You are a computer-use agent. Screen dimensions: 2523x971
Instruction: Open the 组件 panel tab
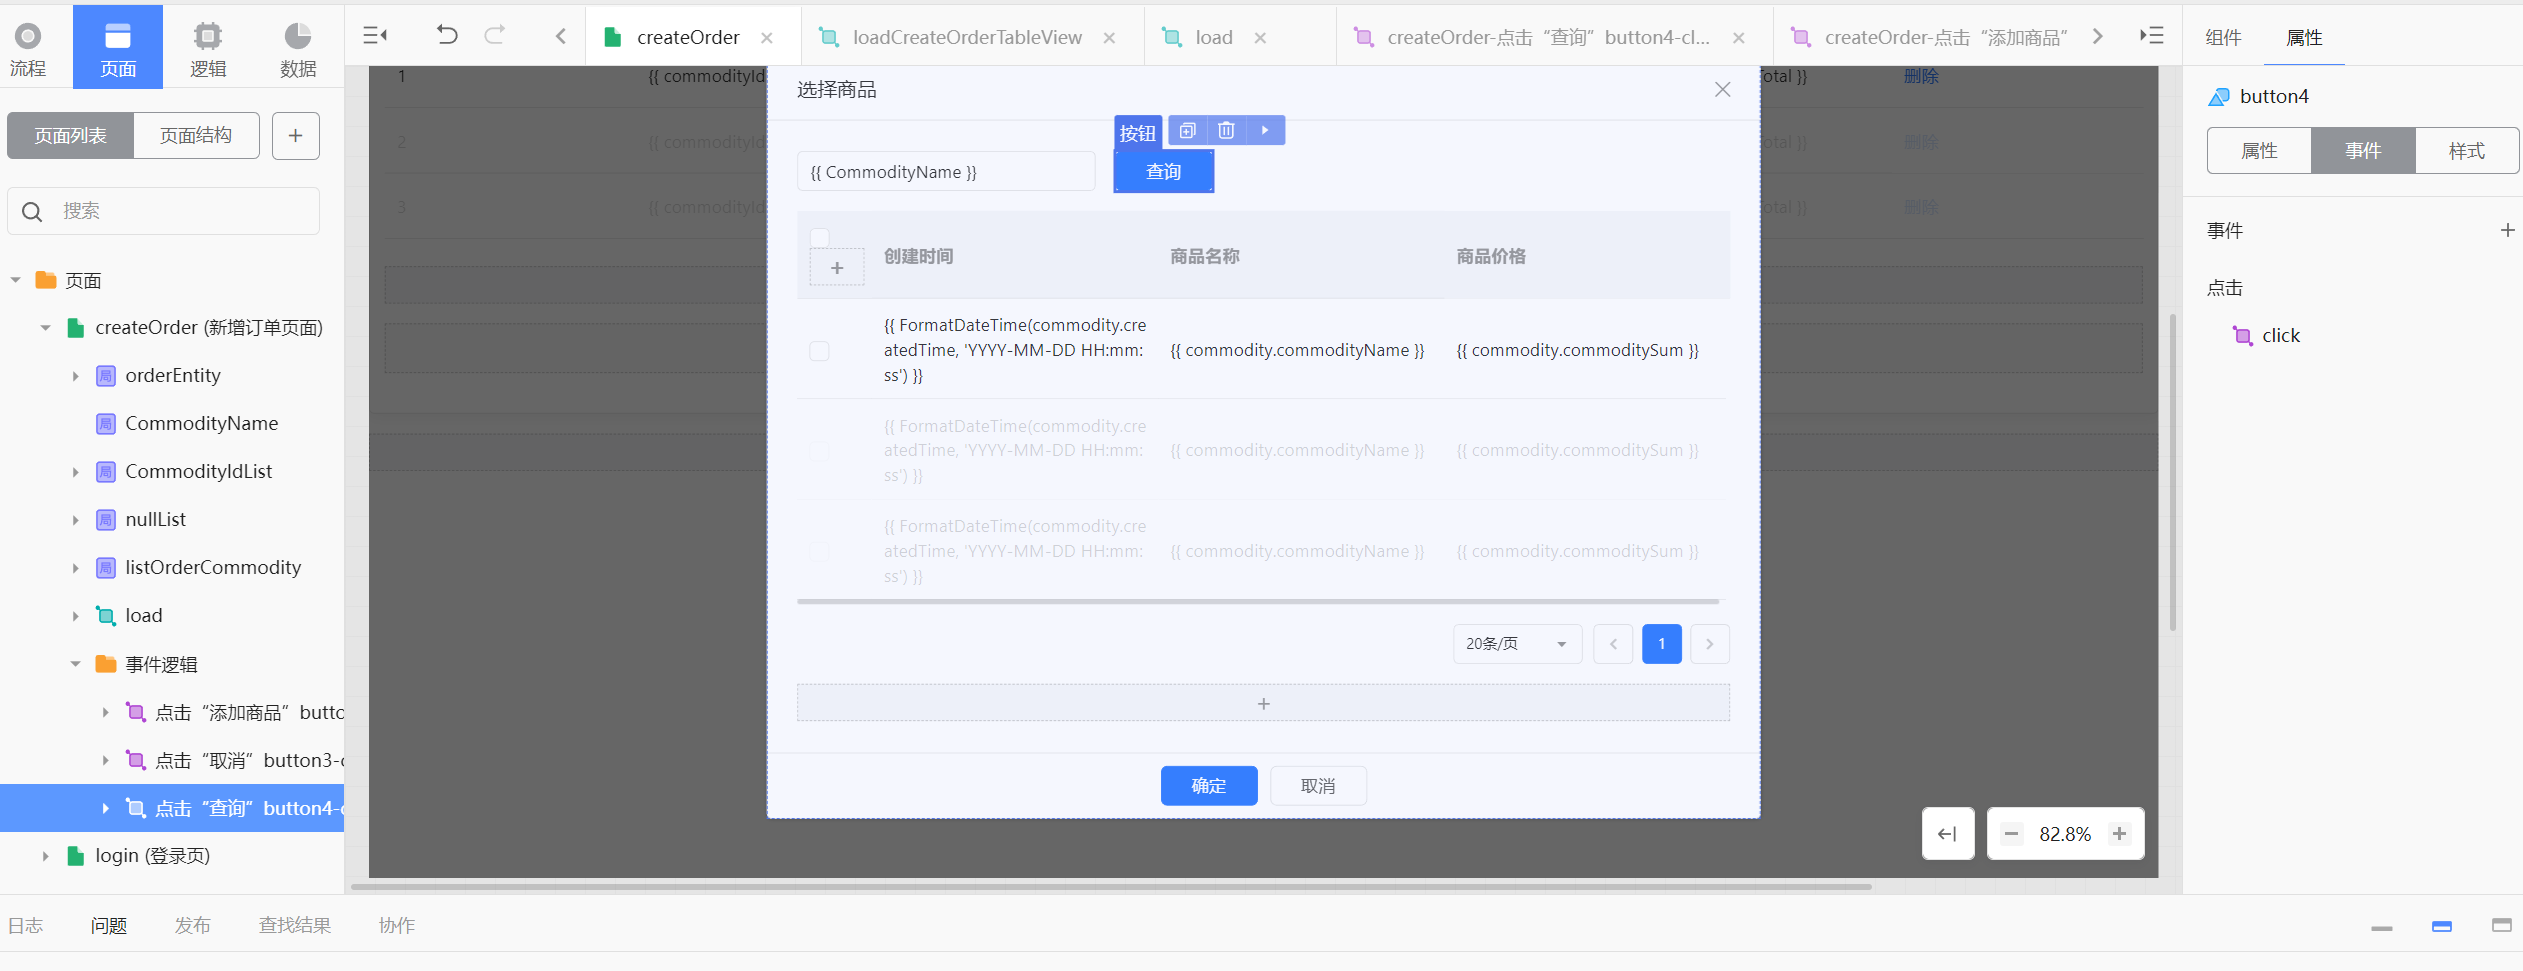[x=2223, y=38]
